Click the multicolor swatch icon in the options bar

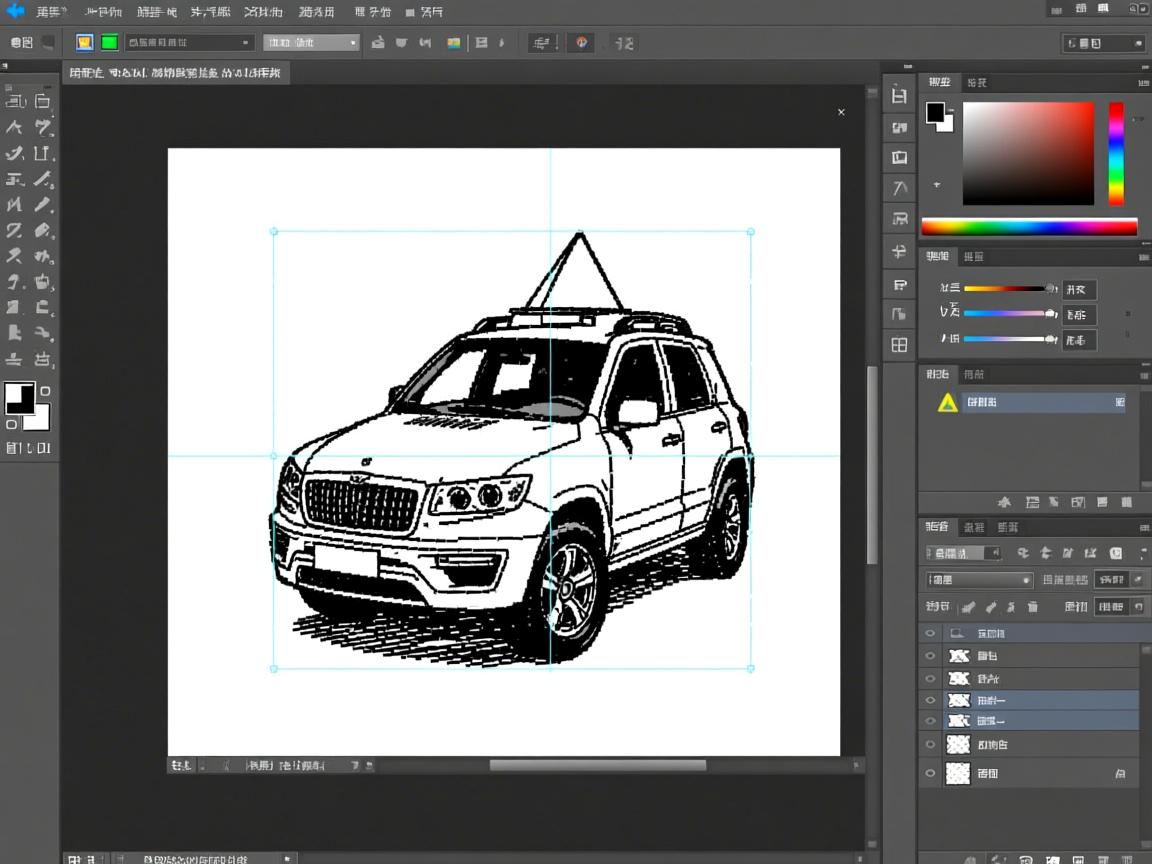pyautogui.click(x=453, y=43)
